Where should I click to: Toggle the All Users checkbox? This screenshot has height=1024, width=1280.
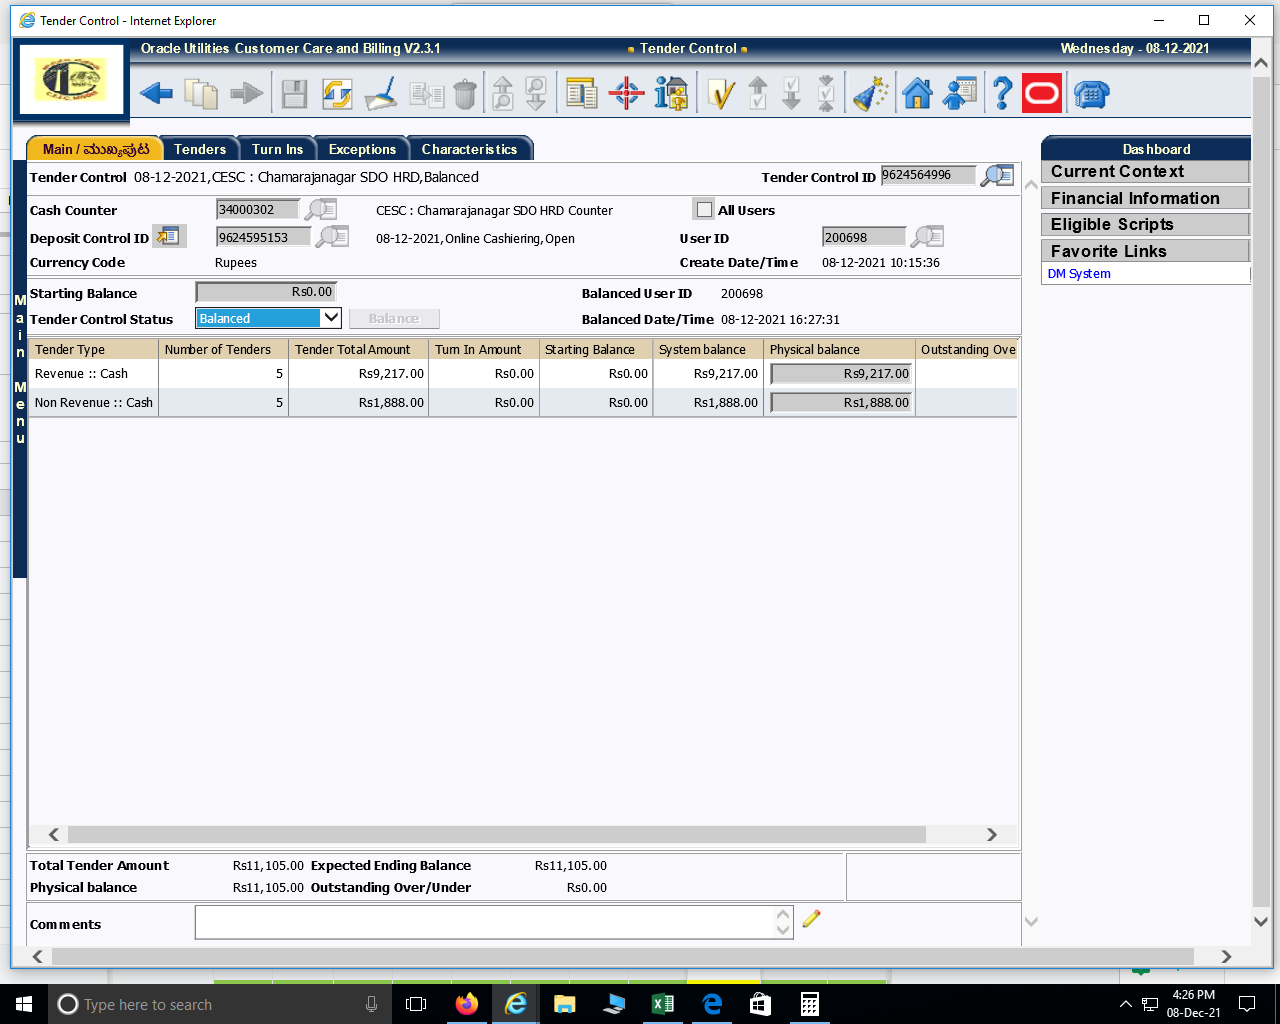(x=704, y=209)
